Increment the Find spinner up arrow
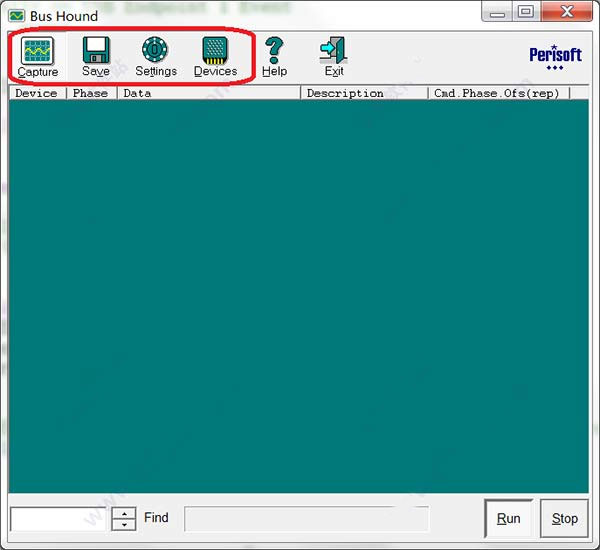Screen dimensions: 600x550 coord(124,513)
